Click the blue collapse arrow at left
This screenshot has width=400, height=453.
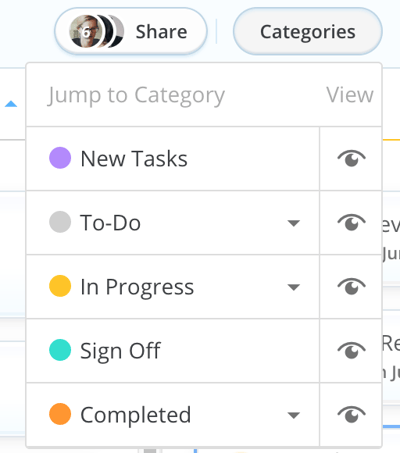pyautogui.click(x=11, y=104)
